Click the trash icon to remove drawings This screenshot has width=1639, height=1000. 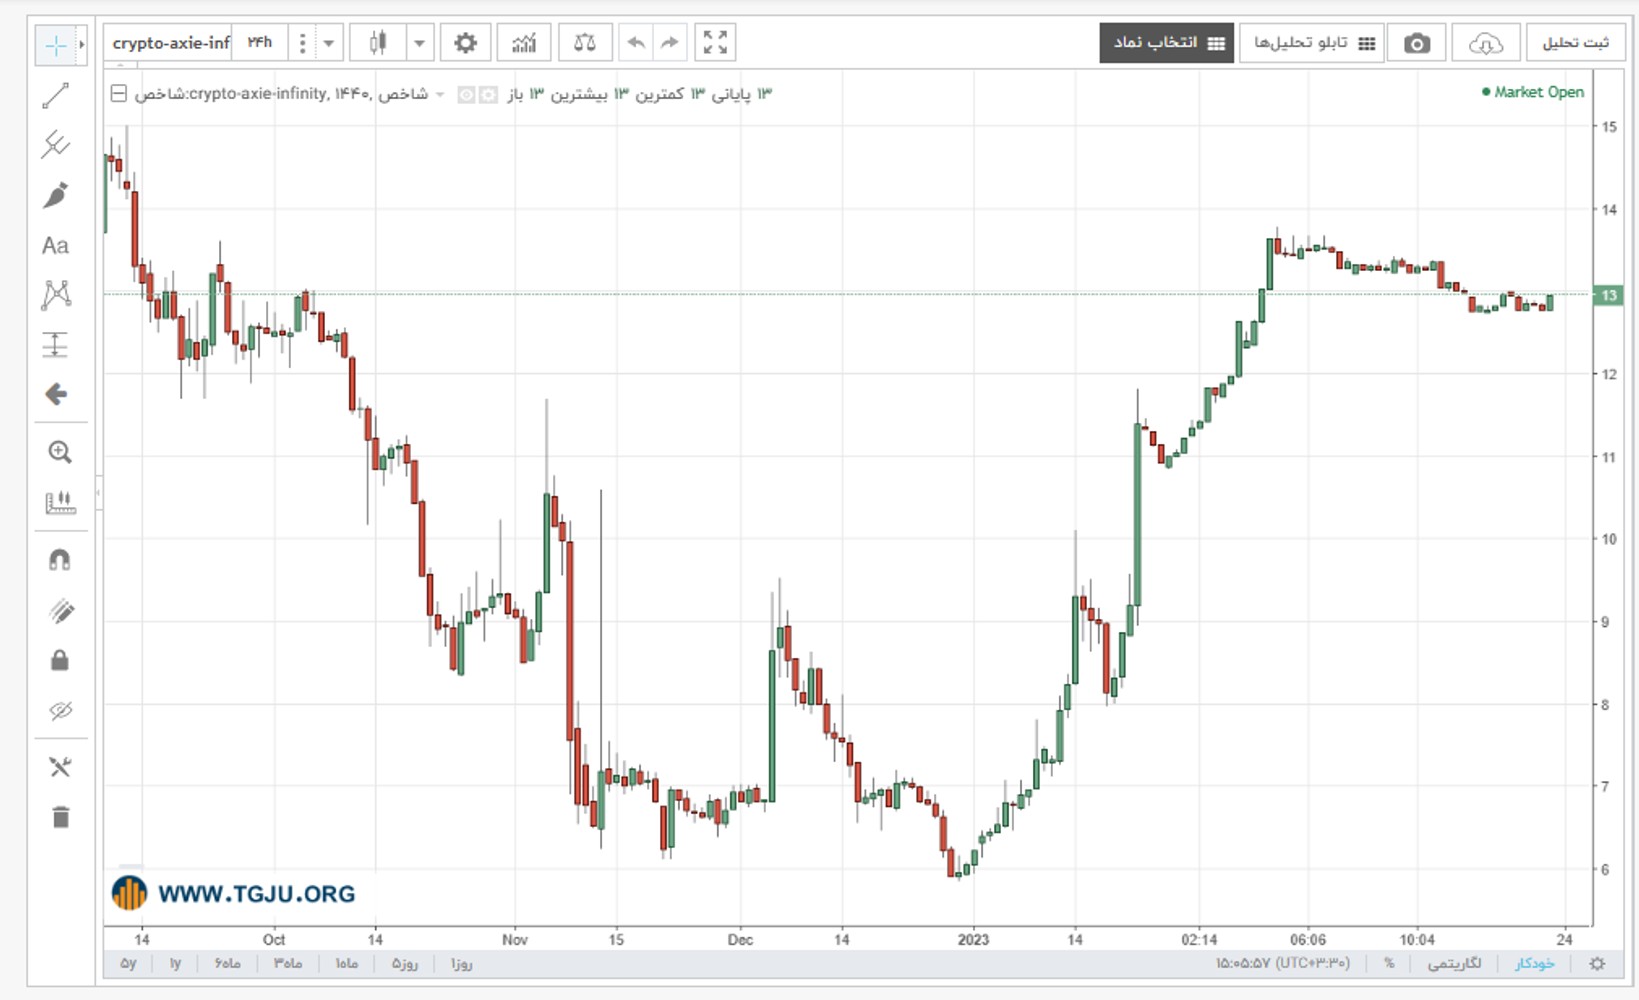point(60,817)
